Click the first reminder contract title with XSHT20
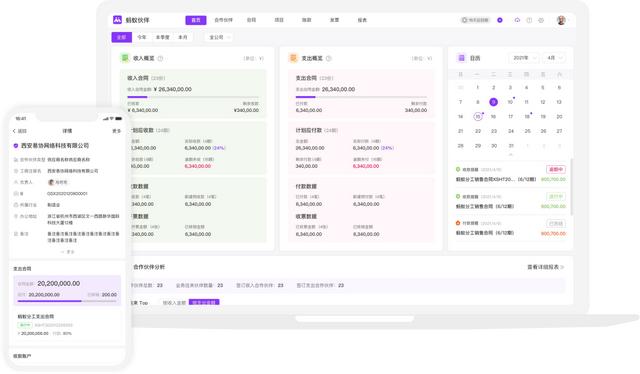 tap(496, 179)
